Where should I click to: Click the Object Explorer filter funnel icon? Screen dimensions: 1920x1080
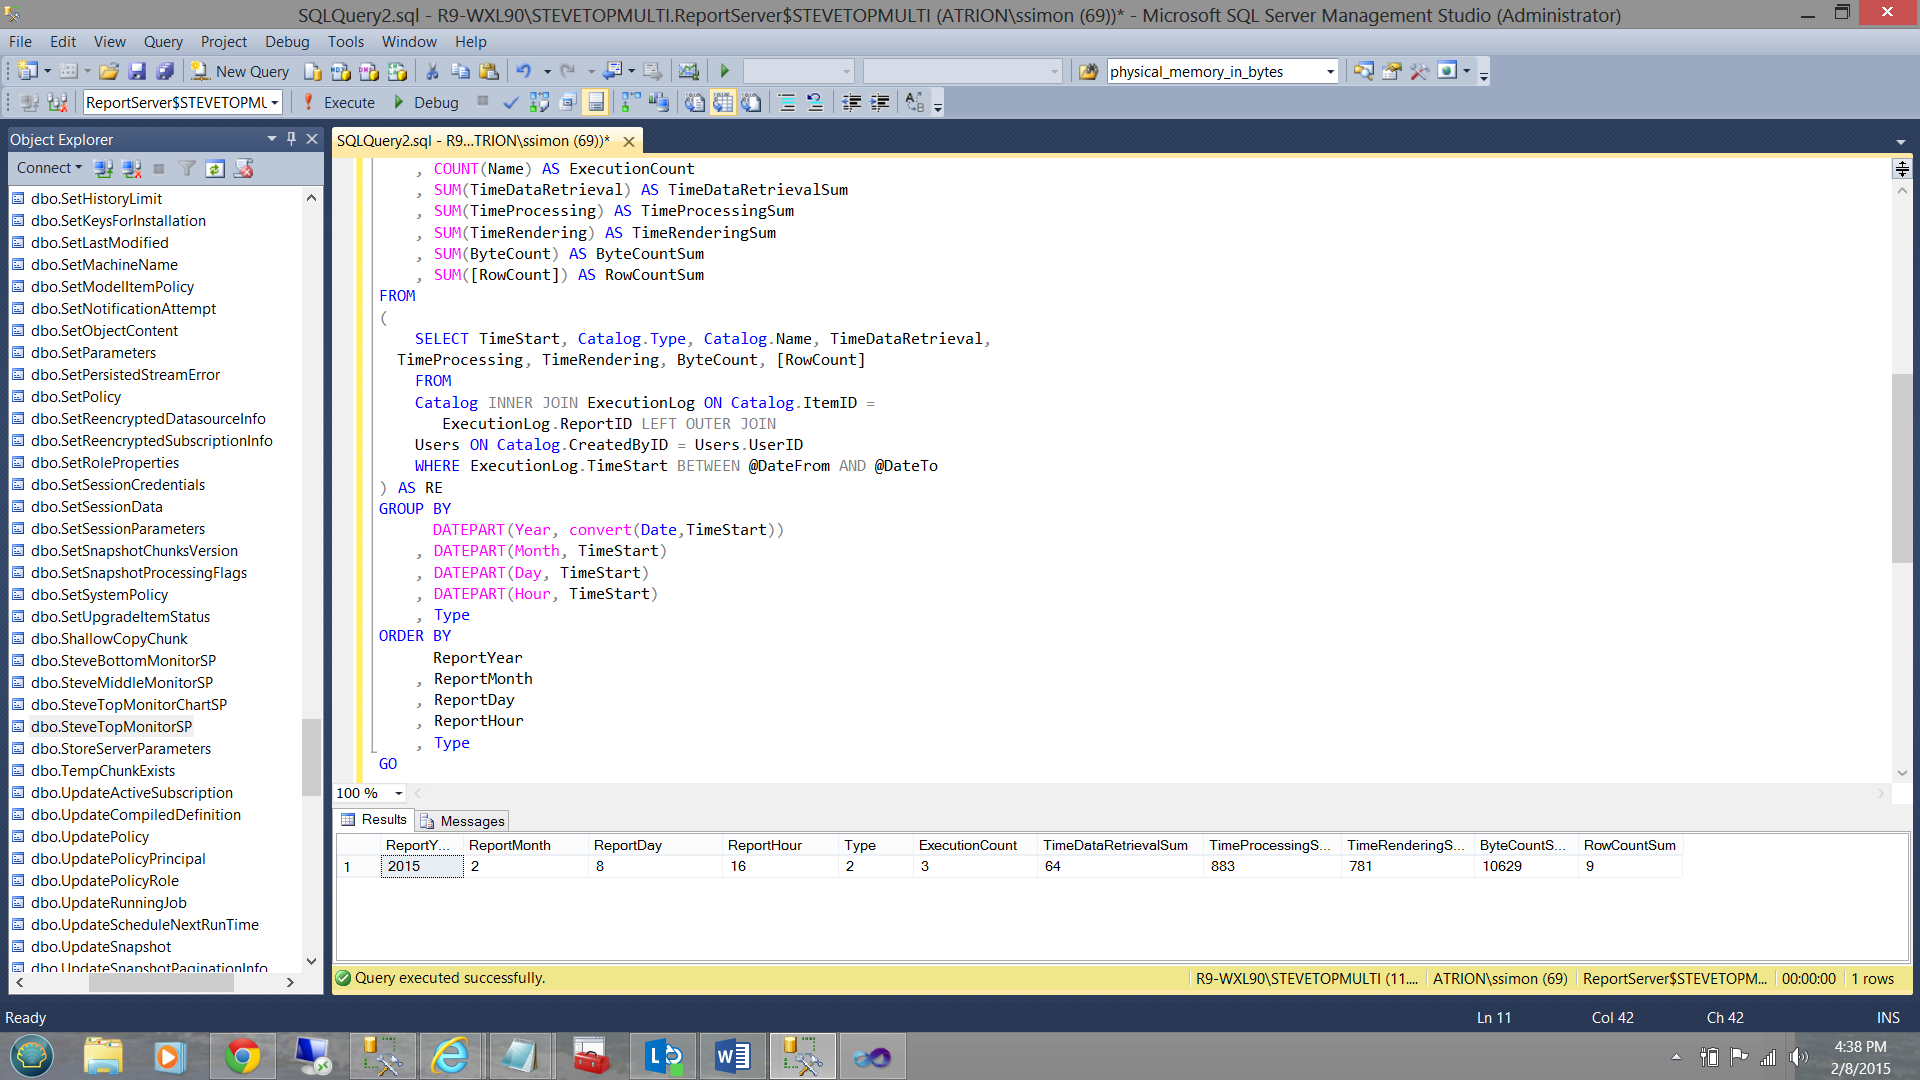pyautogui.click(x=187, y=168)
